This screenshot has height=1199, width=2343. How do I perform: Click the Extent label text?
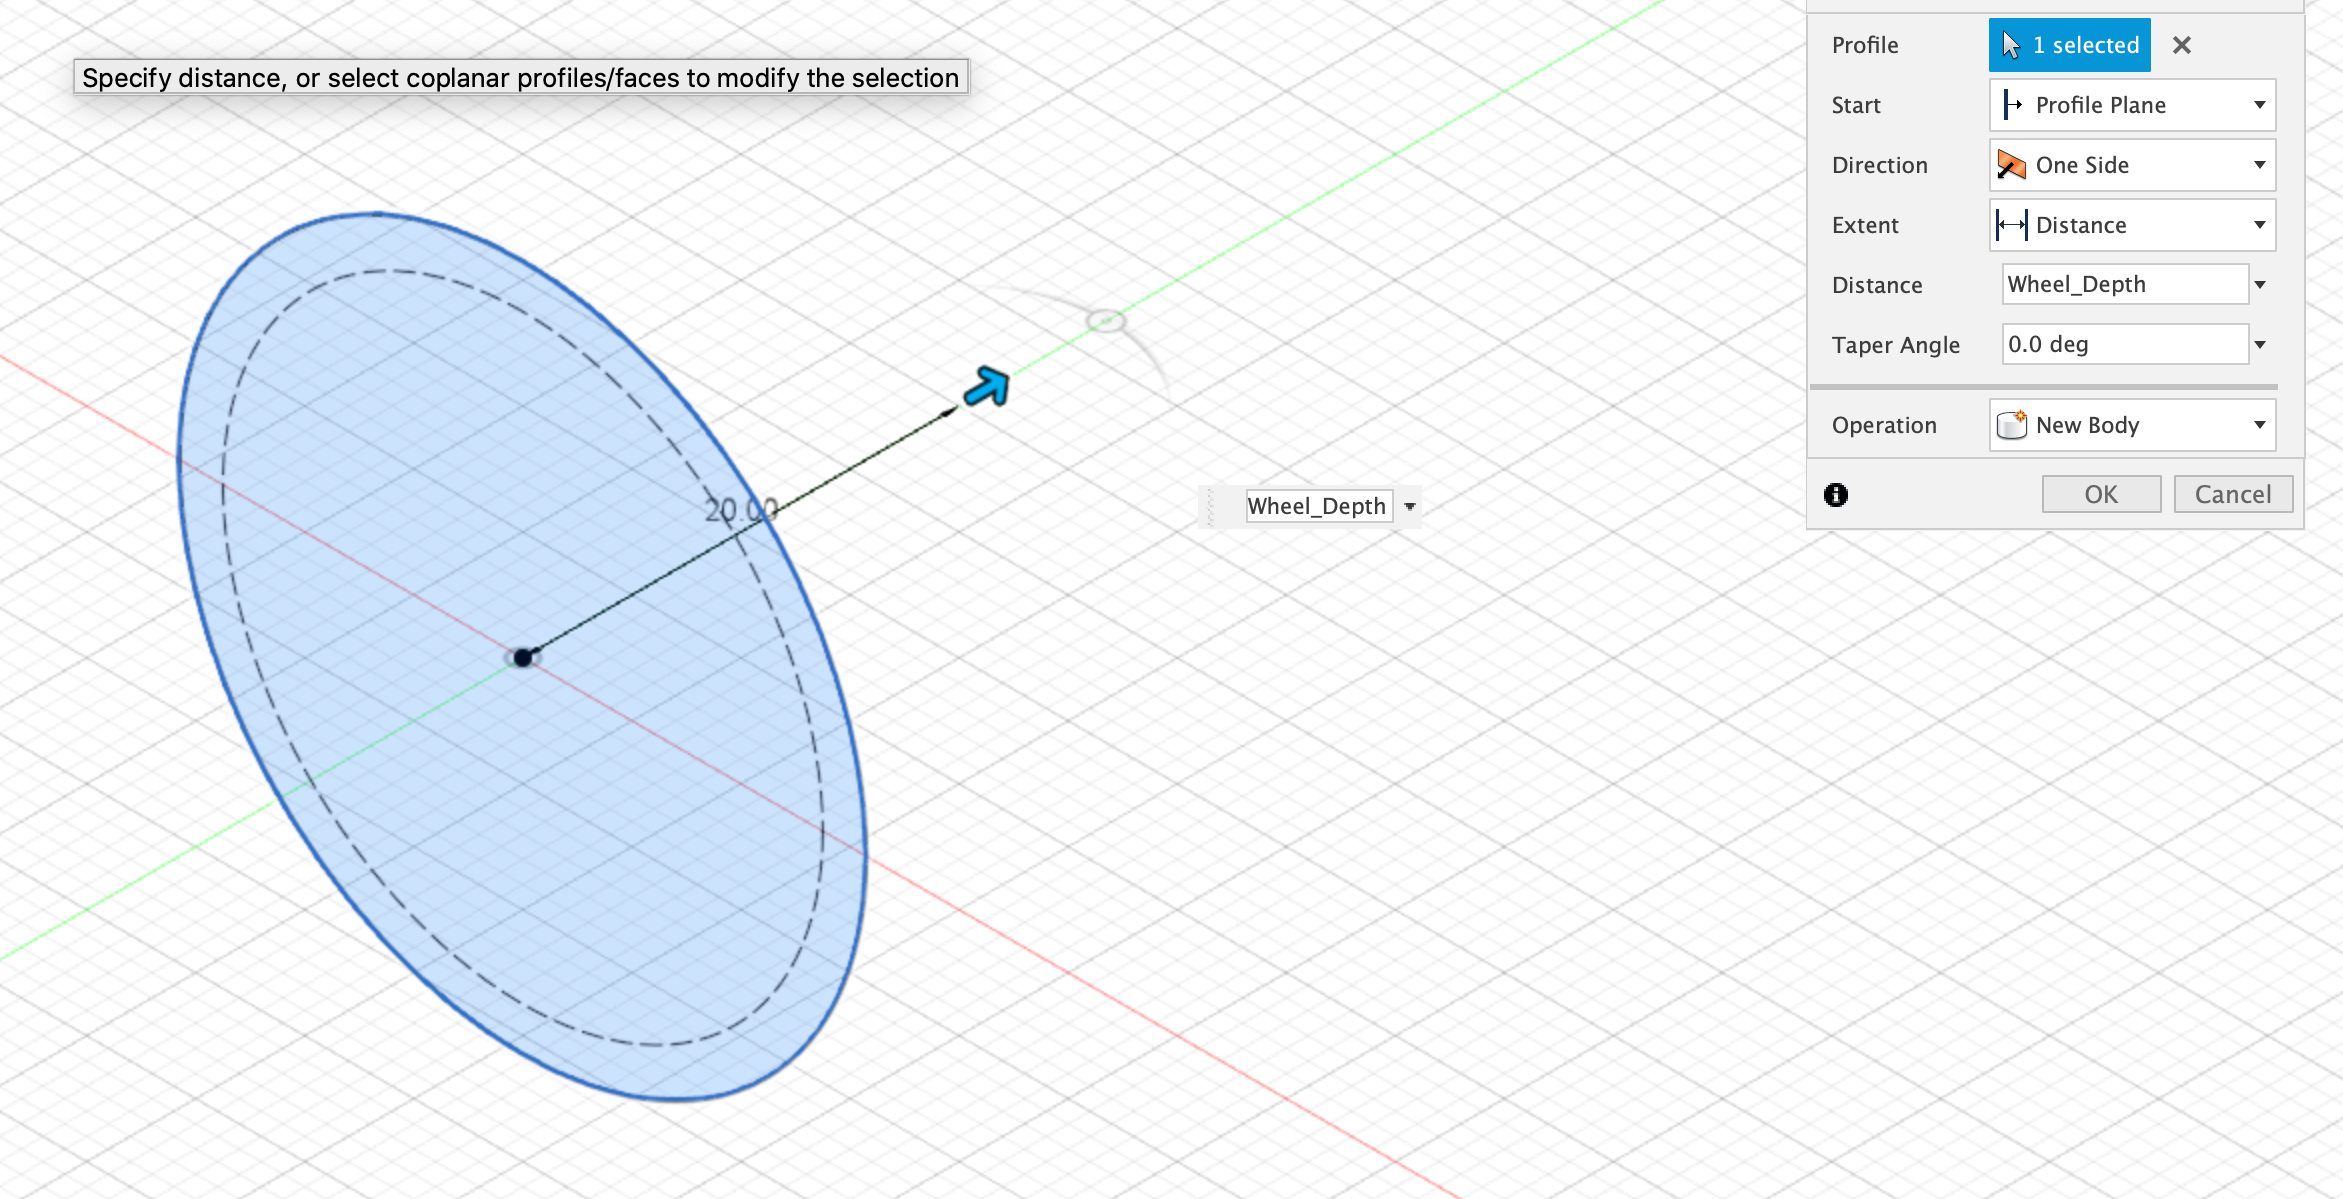click(x=1865, y=225)
